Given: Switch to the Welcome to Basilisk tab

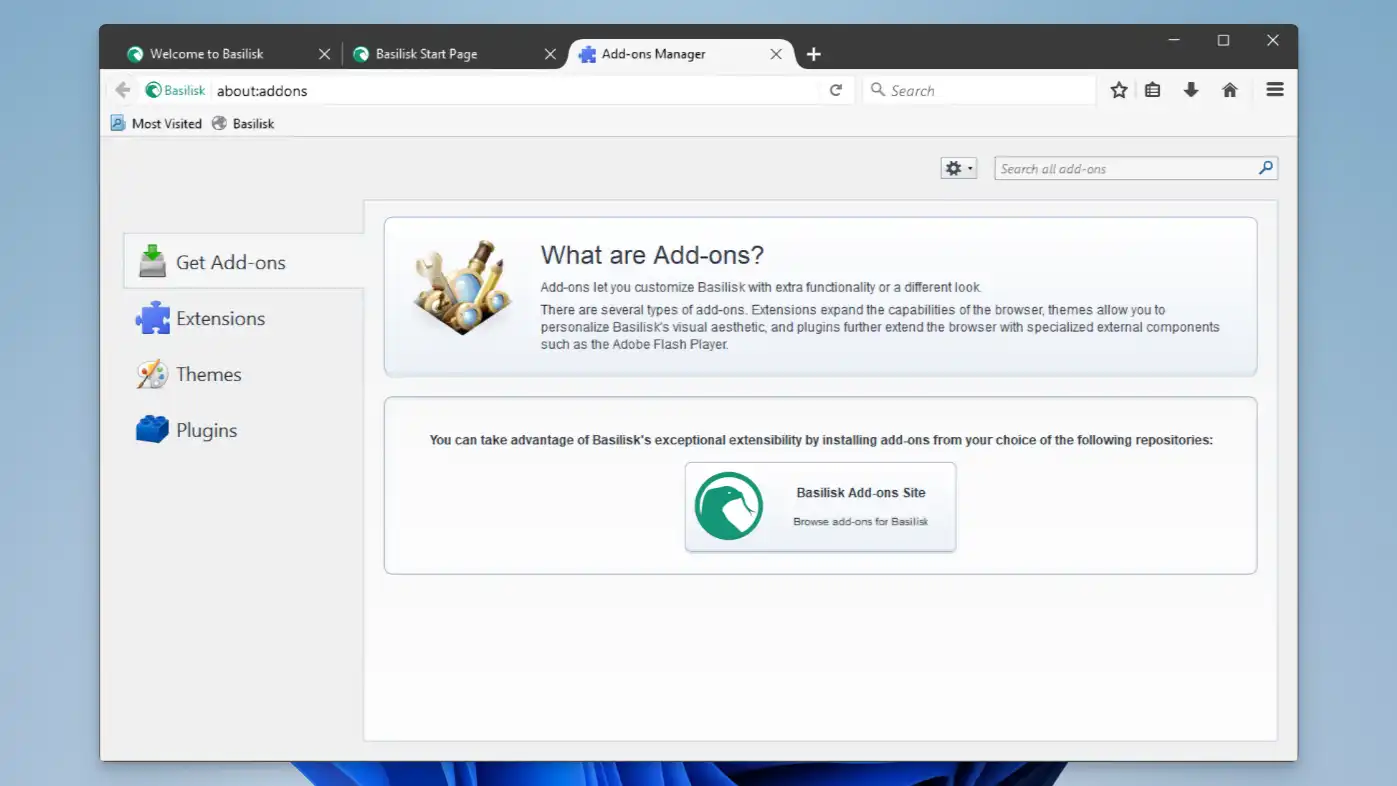Looking at the screenshot, I should point(207,53).
